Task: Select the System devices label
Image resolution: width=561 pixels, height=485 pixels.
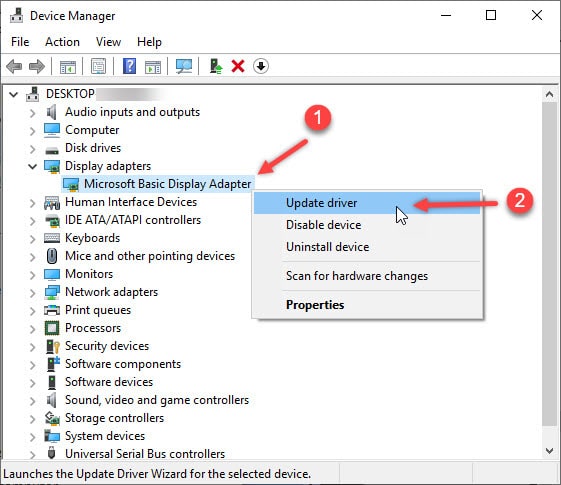Action: [x=105, y=436]
